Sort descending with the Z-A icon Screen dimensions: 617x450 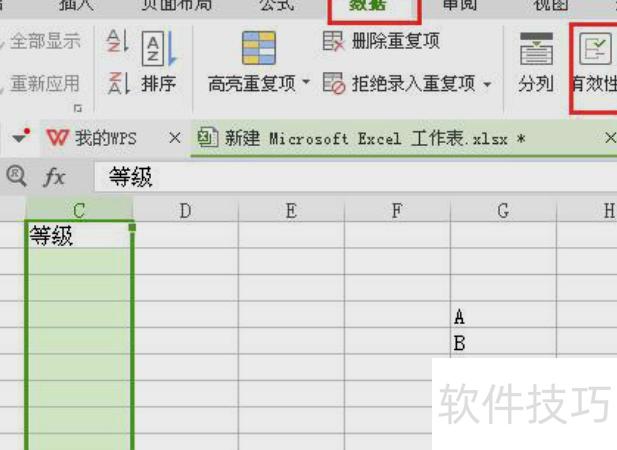pyautogui.click(x=118, y=83)
